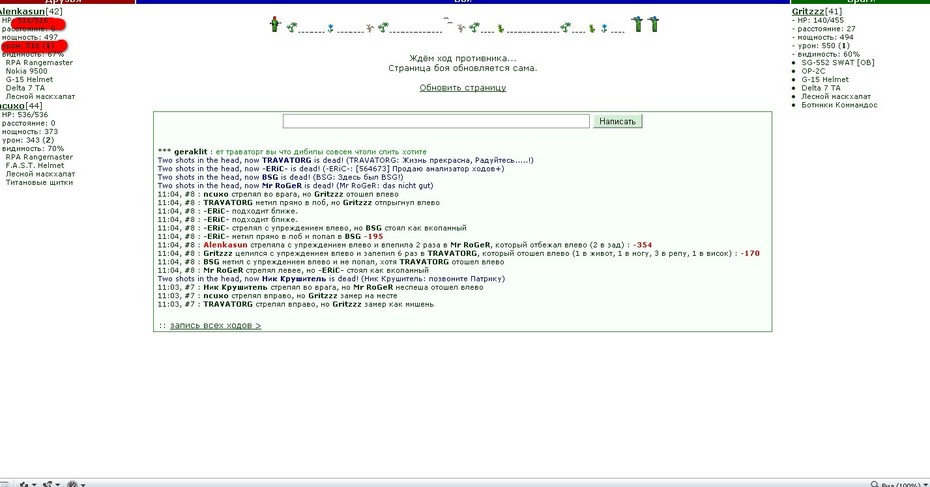Viewport: 930px width, 487px height.
Task: Select Nokia 9500 item under Alenkasun
Action: (26, 71)
